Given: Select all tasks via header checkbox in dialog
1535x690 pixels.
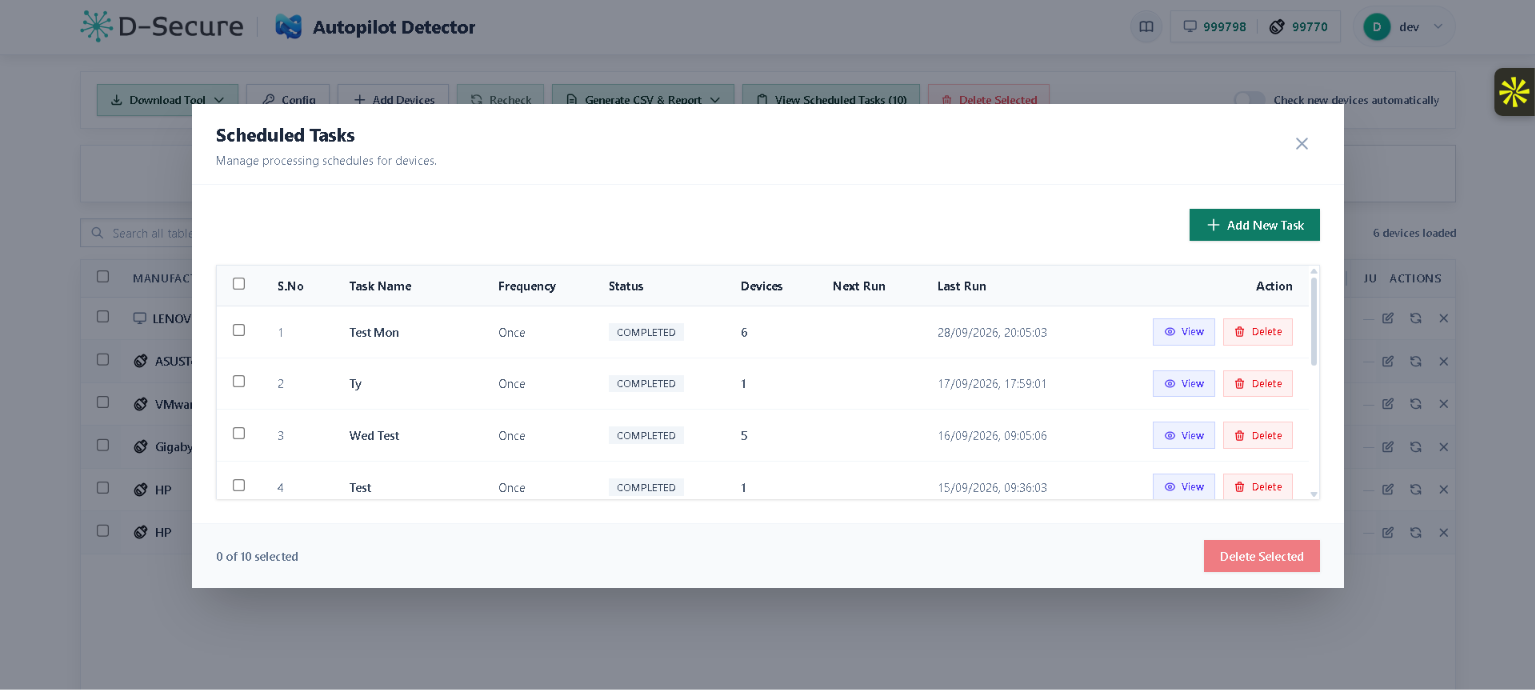Looking at the screenshot, I should pyautogui.click(x=239, y=284).
